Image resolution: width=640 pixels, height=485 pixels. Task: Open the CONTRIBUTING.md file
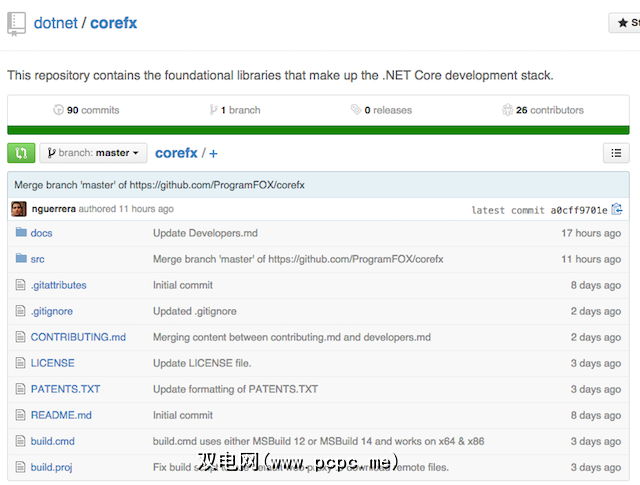[x=78, y=337]
